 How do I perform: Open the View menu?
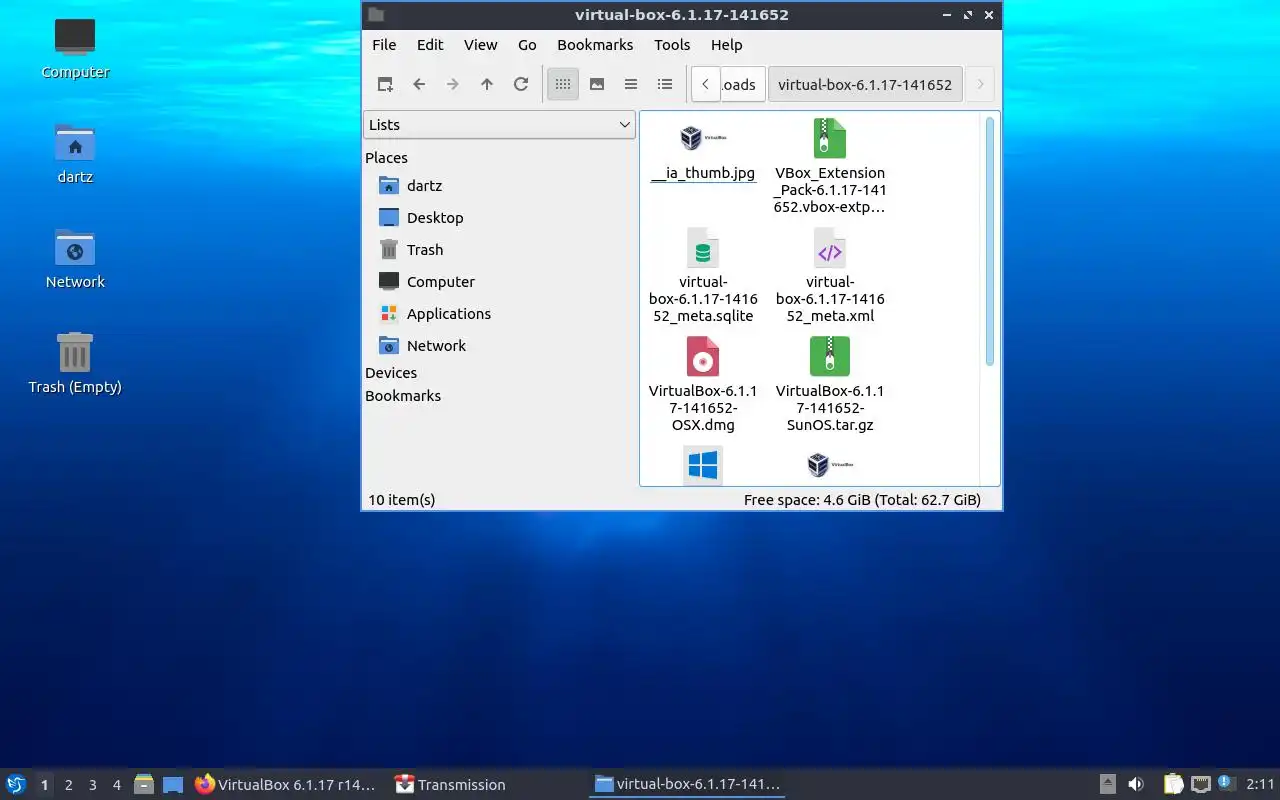click(481, 45)
